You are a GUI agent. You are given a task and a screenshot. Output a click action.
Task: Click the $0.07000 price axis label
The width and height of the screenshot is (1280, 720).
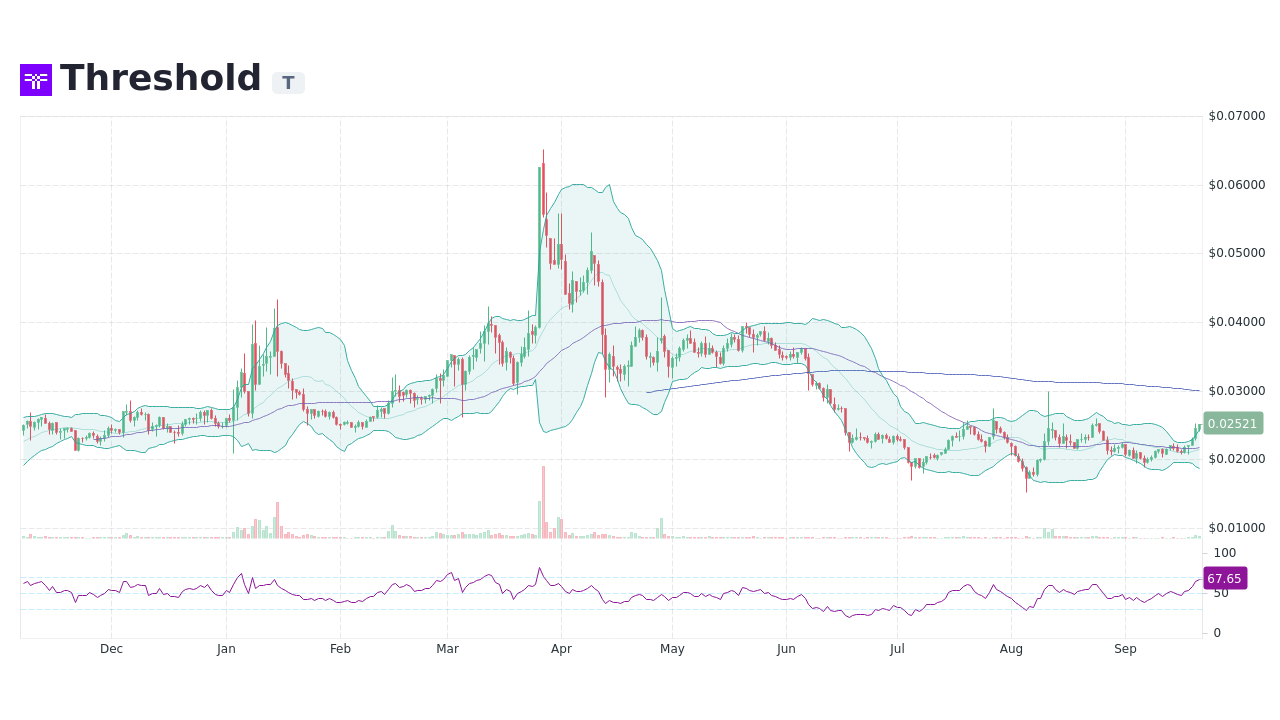tap(1237, 116)
